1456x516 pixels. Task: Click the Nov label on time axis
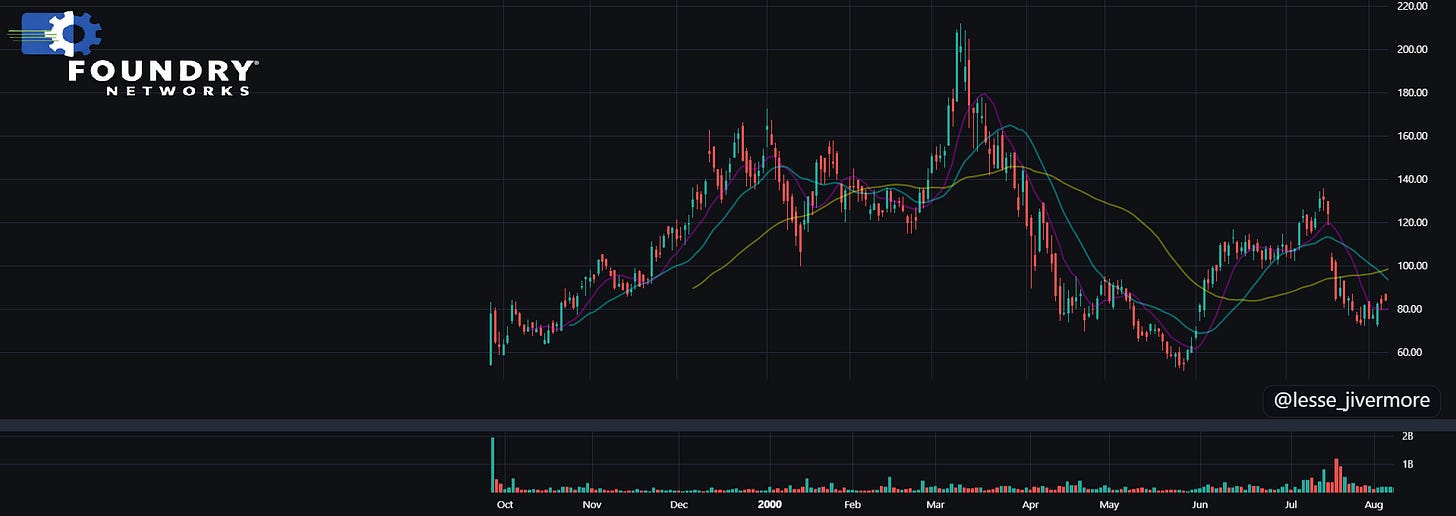[x=592, y=505]
